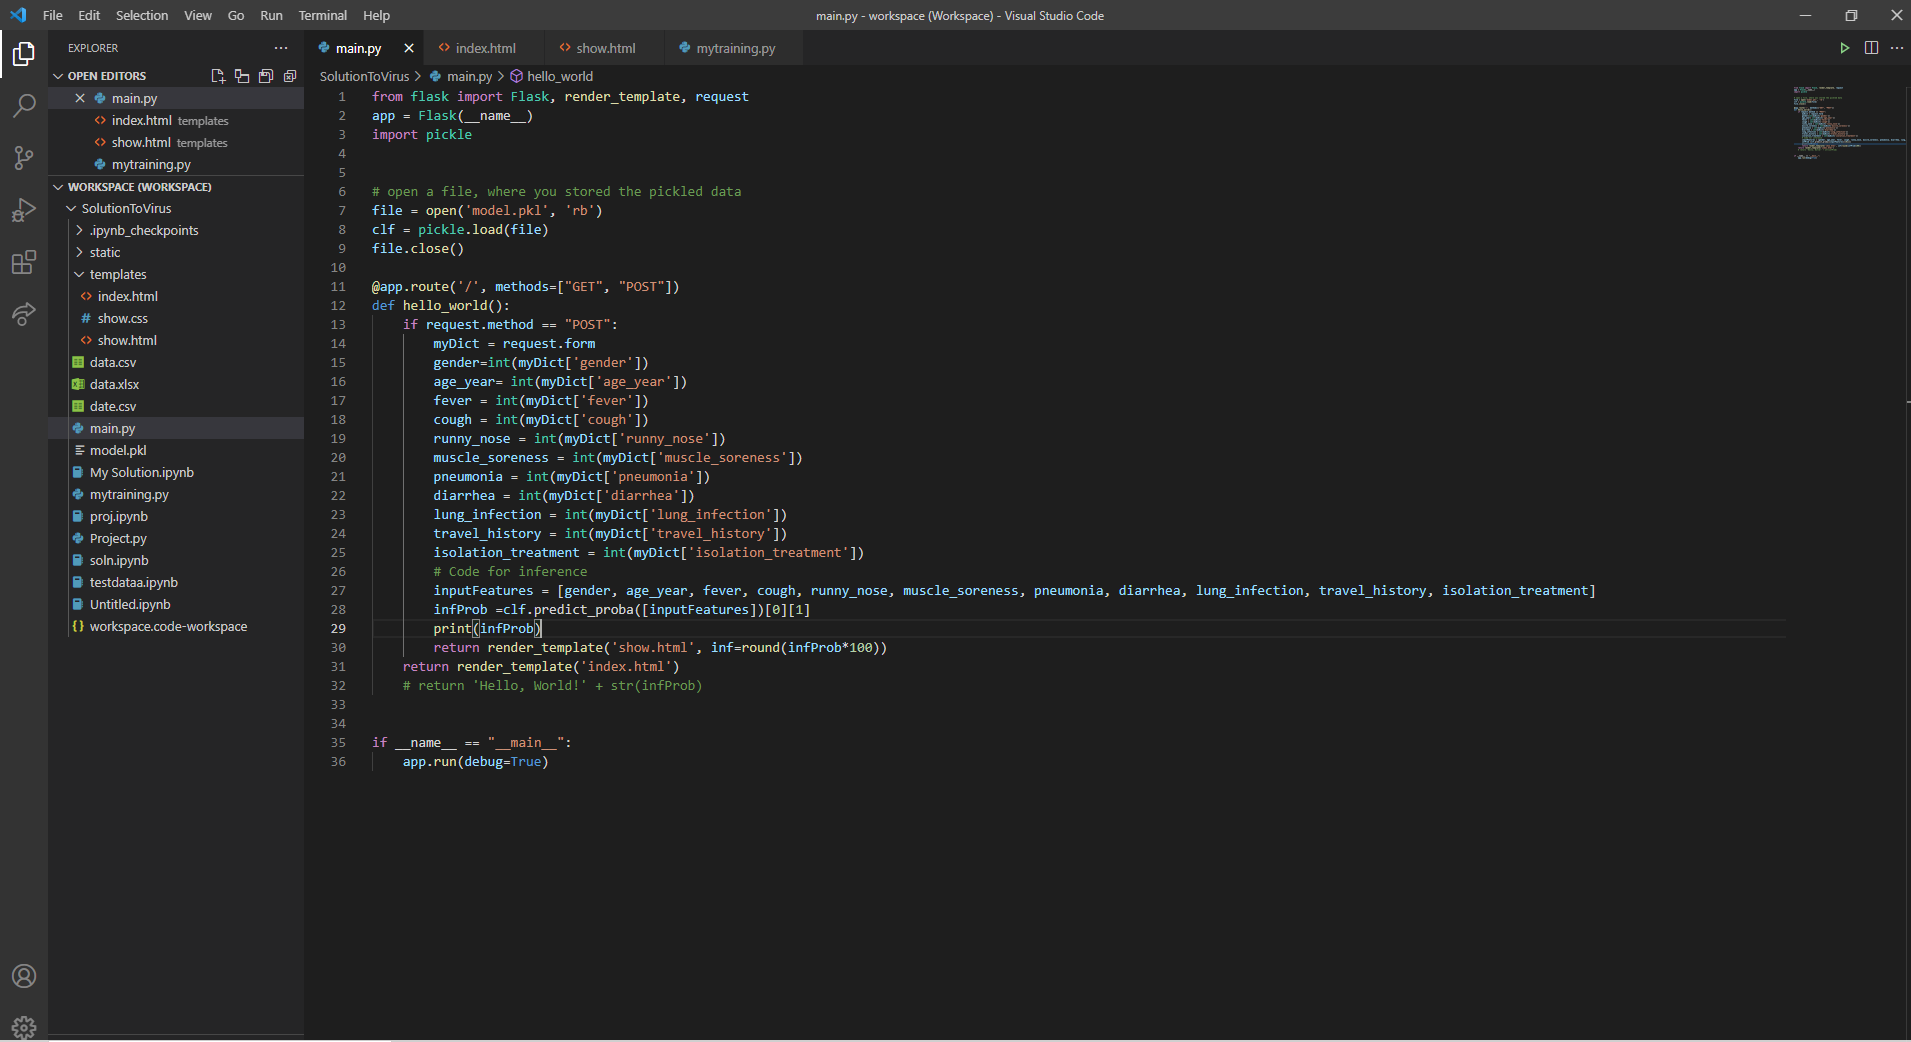1911x1042 pixels.
Task: Click main.py in the breadcrumb
Action: (469, 76)
